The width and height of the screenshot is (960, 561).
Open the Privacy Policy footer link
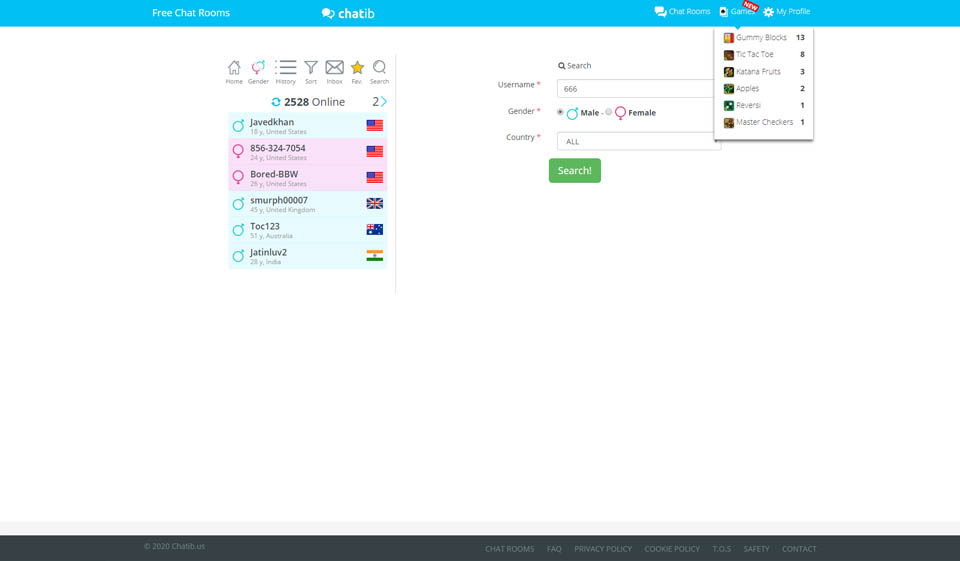click(x=602, y=549)
